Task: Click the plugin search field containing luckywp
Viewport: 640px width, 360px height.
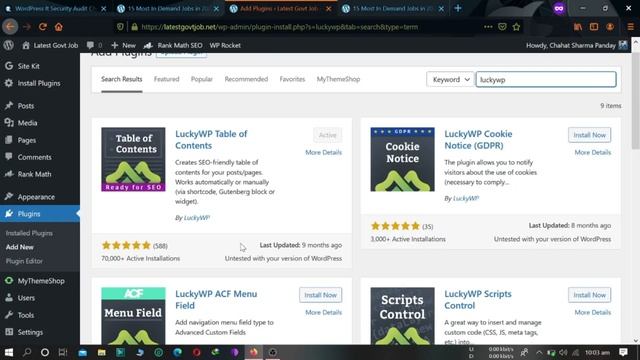Action: coord(546,80)
